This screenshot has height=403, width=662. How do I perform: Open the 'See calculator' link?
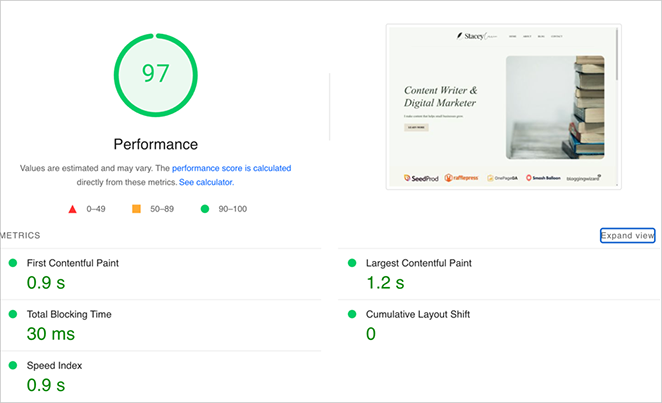click(x=206, y=183)
